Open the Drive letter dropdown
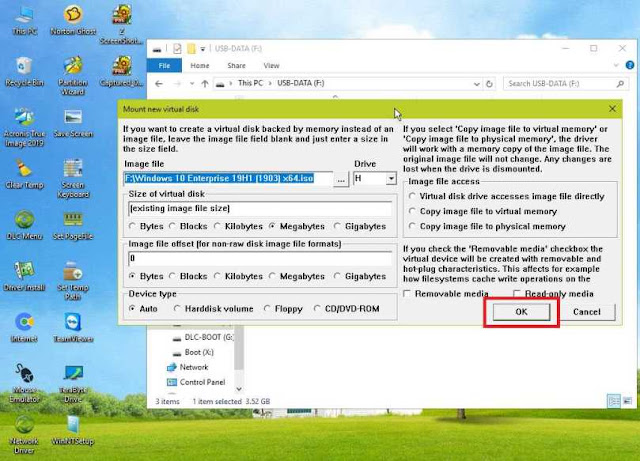The width and height of the screenshot is (640, 461). (x=391, y=178)
